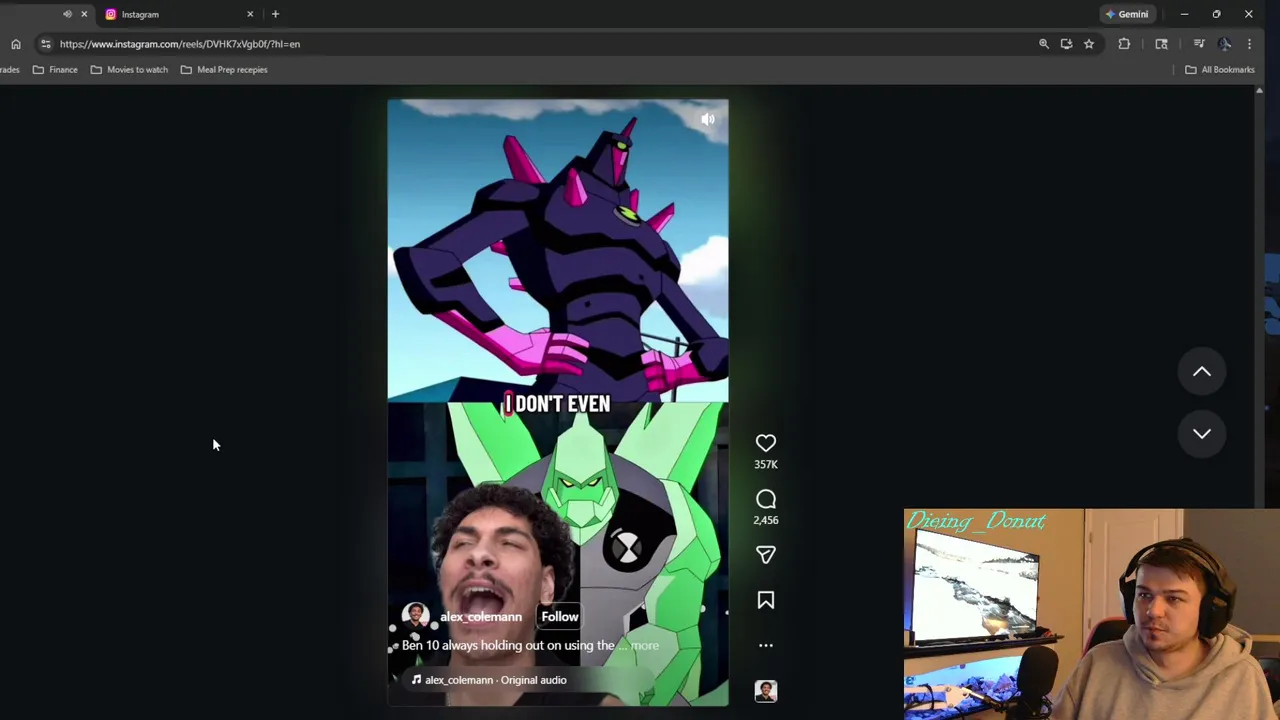Share the reel with the paper-plane icon
1280x720 pixels.
click(765, 554)
